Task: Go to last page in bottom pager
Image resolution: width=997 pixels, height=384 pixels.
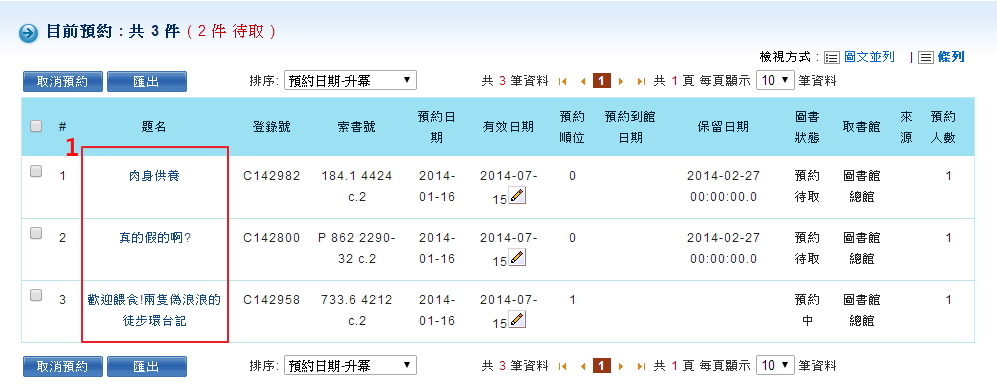Action: 642,366
